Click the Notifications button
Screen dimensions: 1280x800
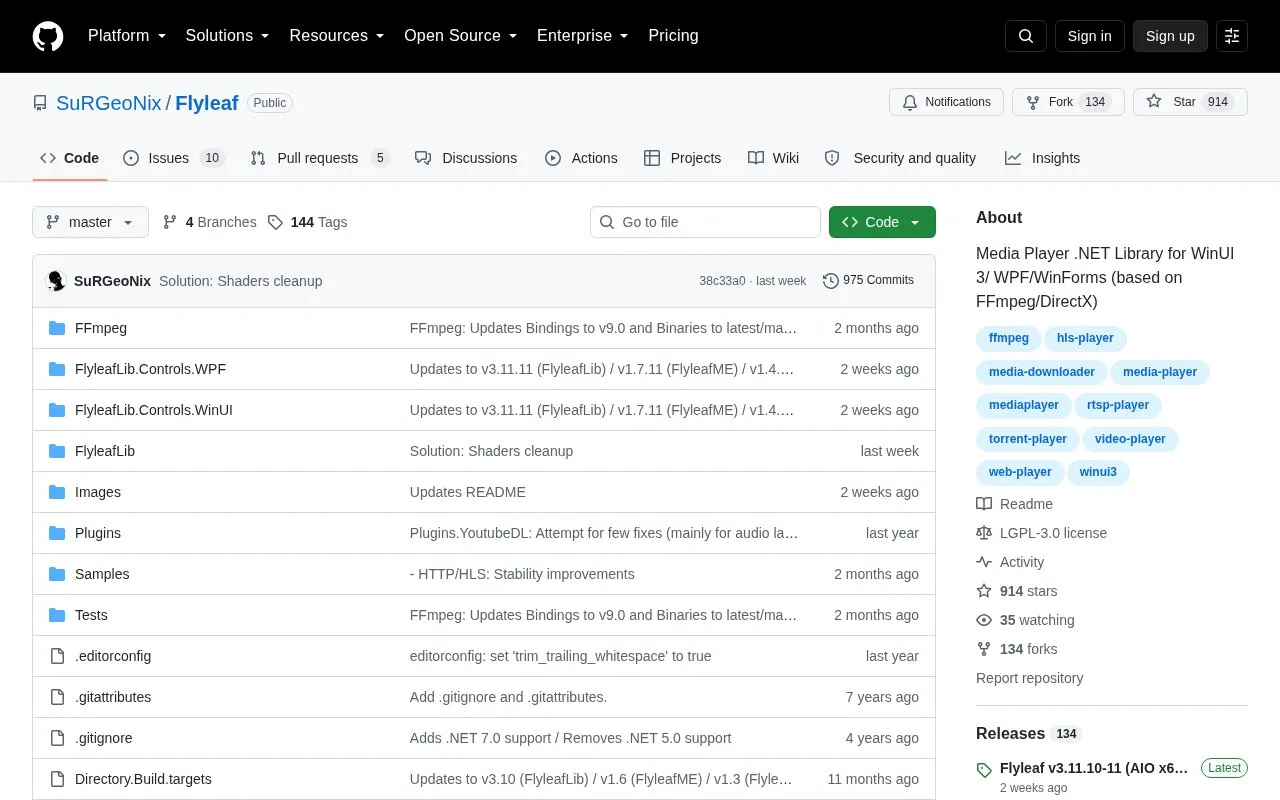click(946, 102)
